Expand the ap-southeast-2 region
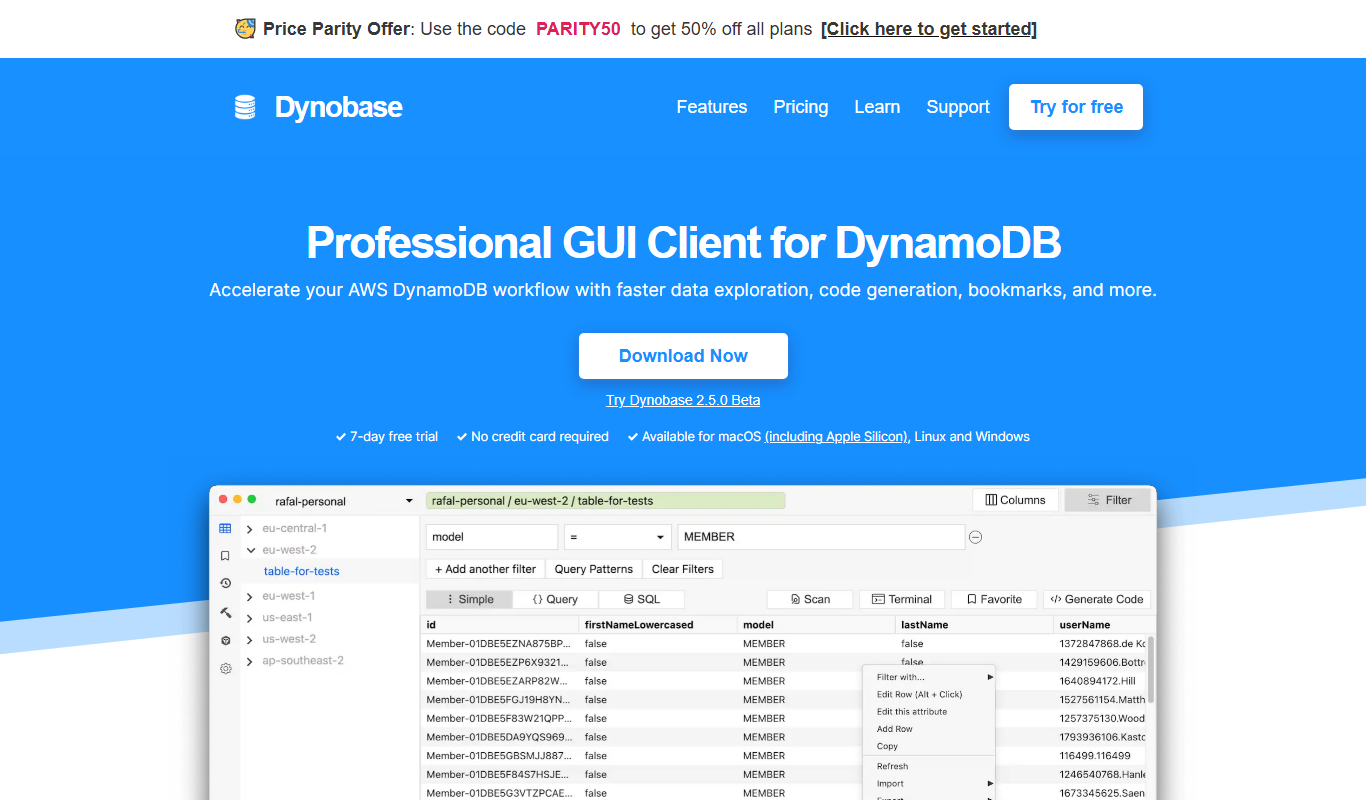1366x800 pixels. pyautogui.click(x=250, y=661)
